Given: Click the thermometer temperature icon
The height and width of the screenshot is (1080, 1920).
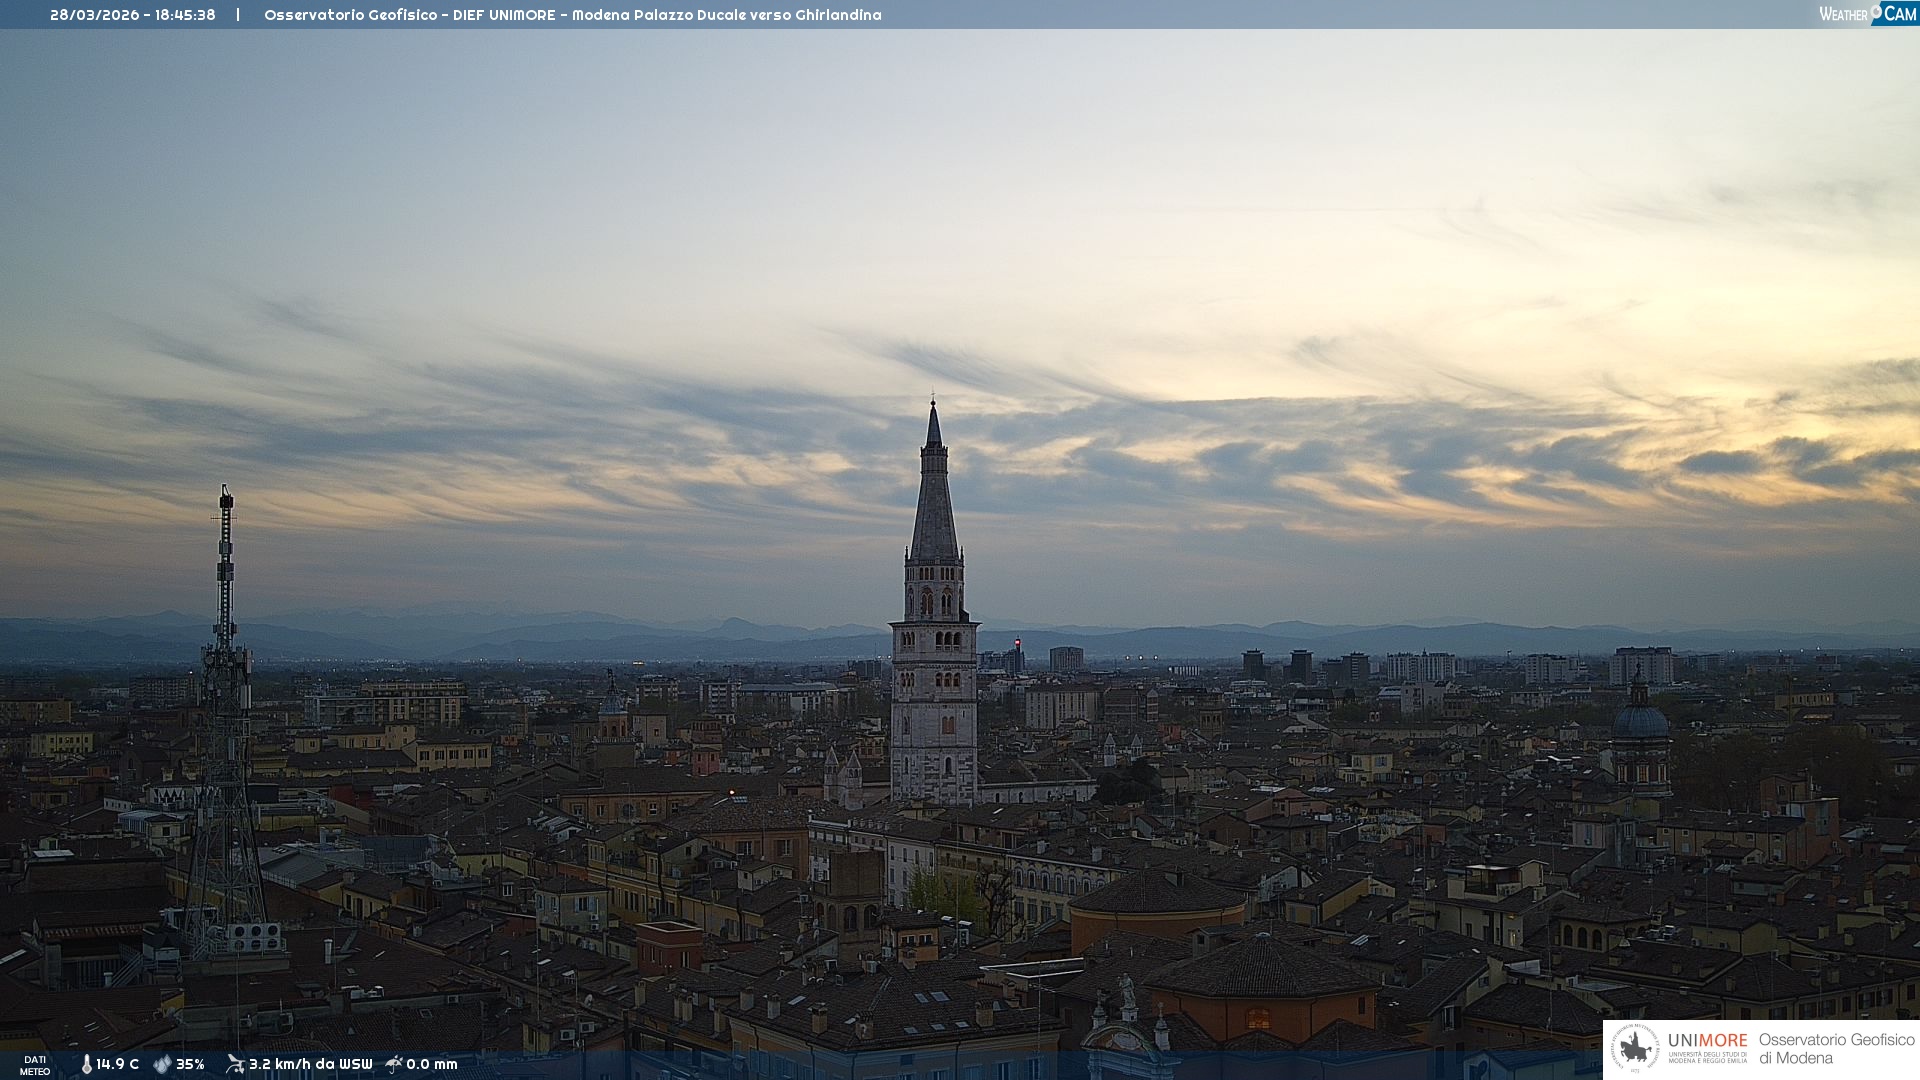Looking at the screenshot, I should [86, 1065].
